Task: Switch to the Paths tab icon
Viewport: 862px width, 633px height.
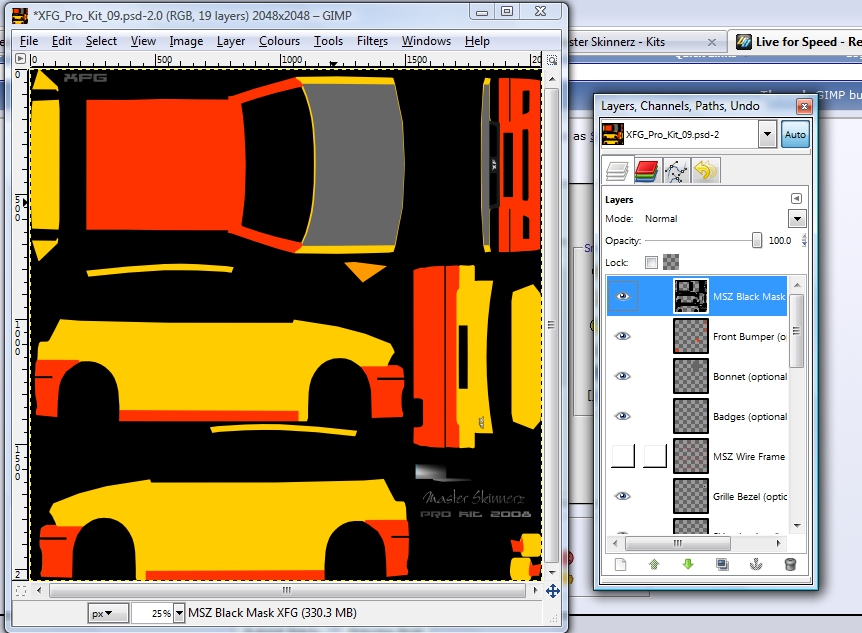Action: point(676,170)
